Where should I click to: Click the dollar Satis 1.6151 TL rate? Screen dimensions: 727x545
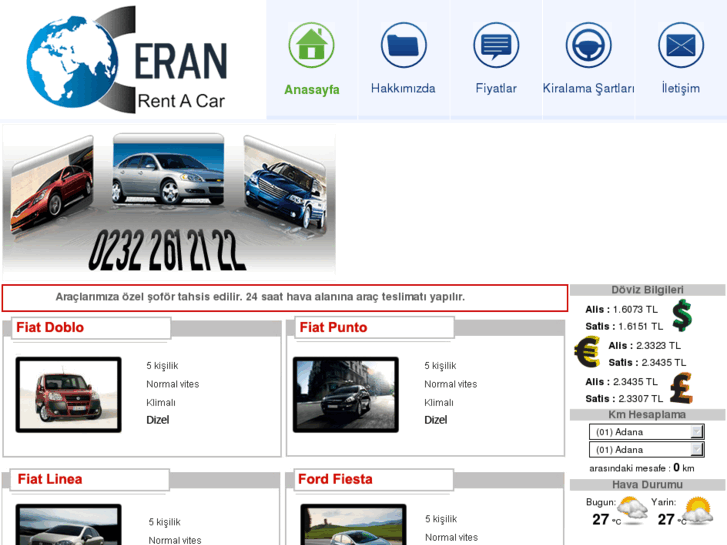[624, 327]
